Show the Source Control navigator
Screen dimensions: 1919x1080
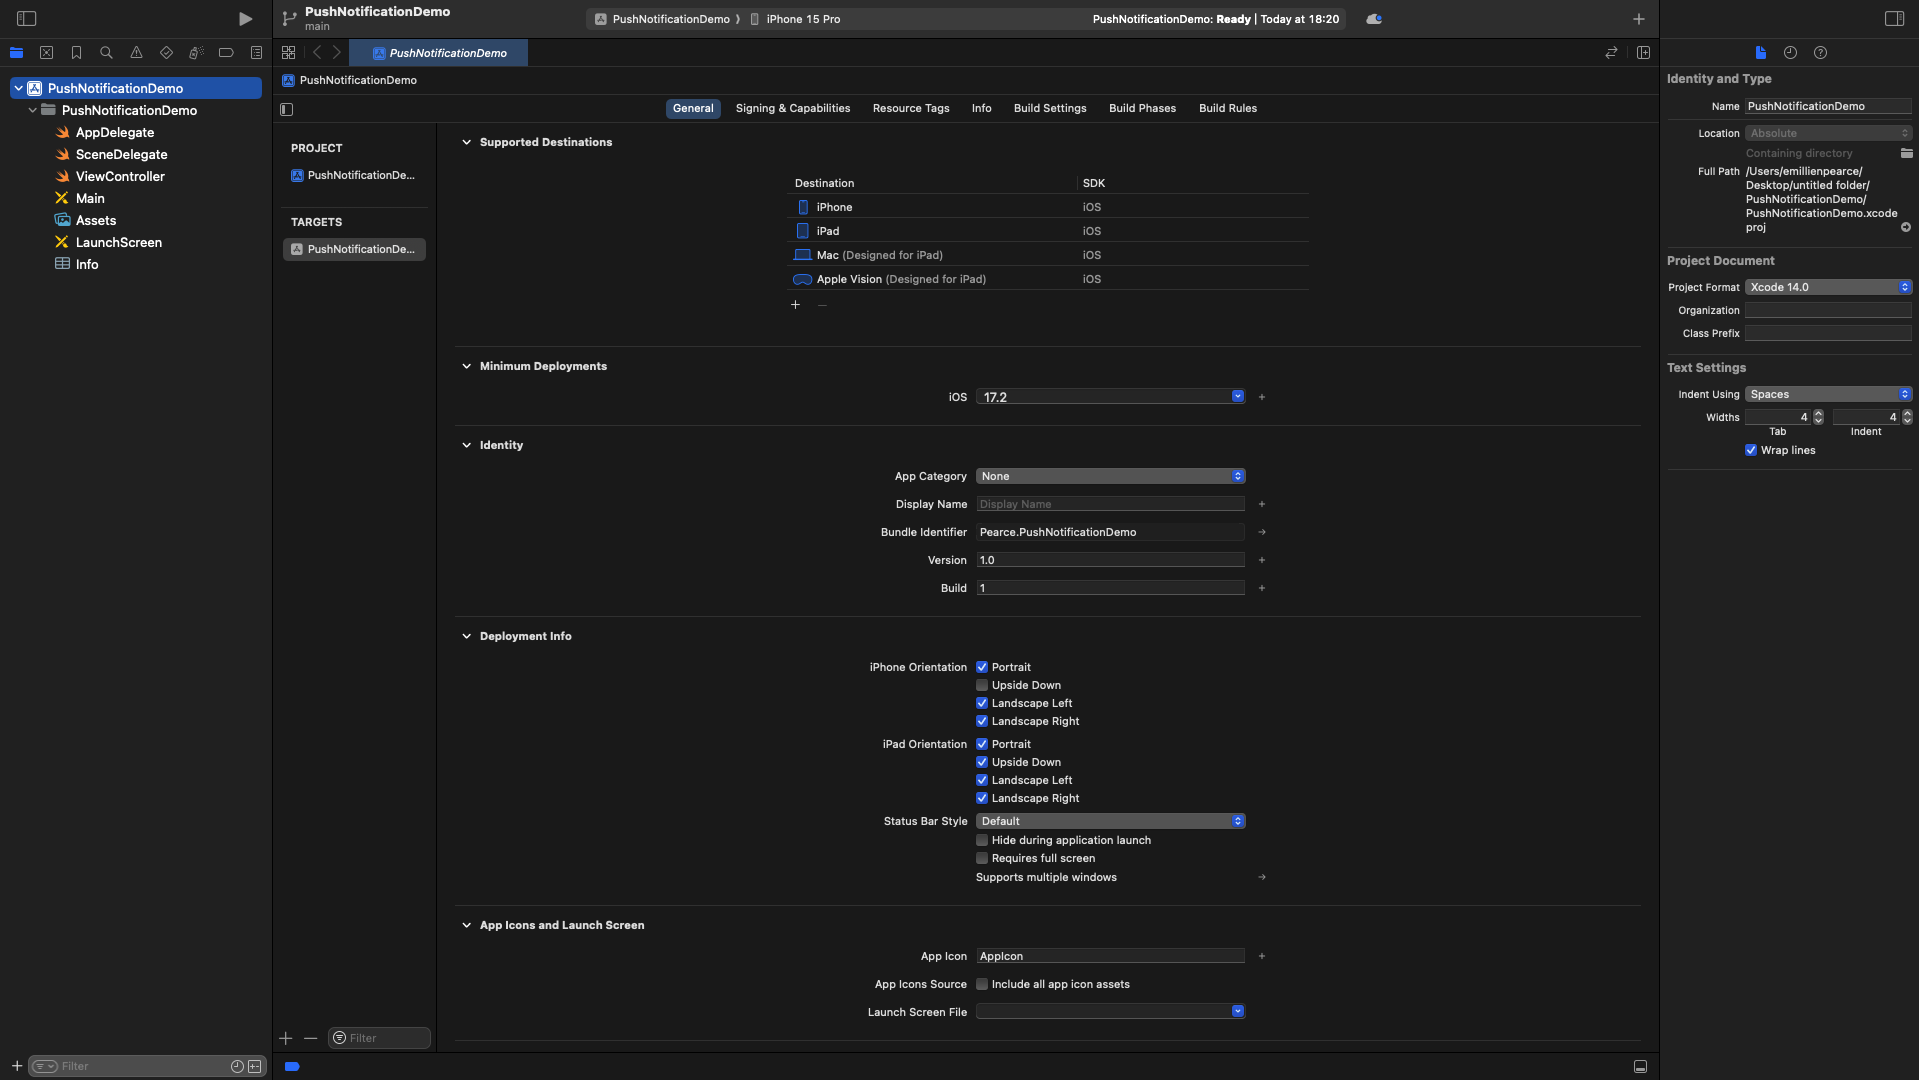click(46, 53)
